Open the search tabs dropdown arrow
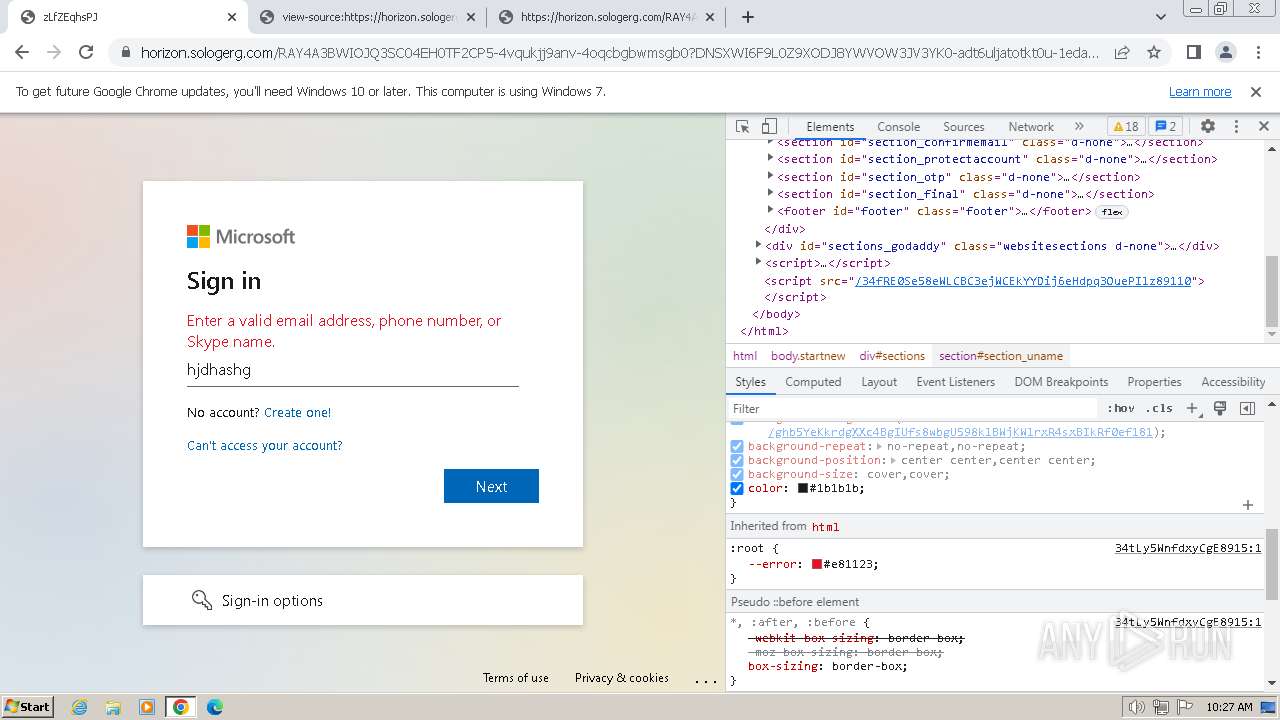The height and width of the screenshot is (720, 1280). 1161,17
